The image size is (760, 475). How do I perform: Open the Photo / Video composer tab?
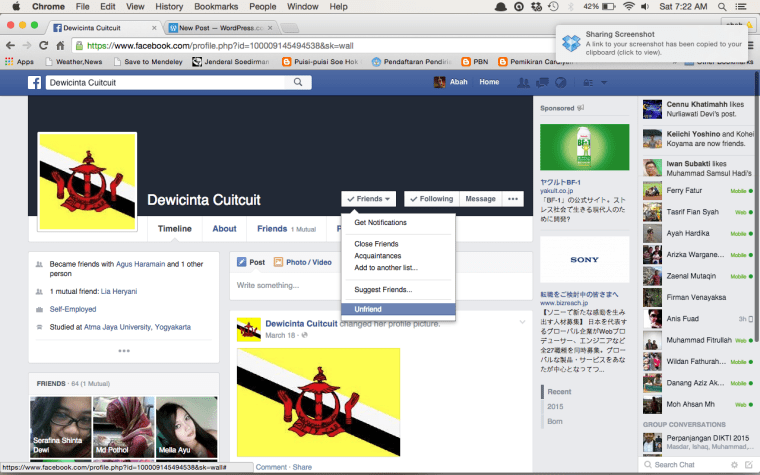coord(303,262)
